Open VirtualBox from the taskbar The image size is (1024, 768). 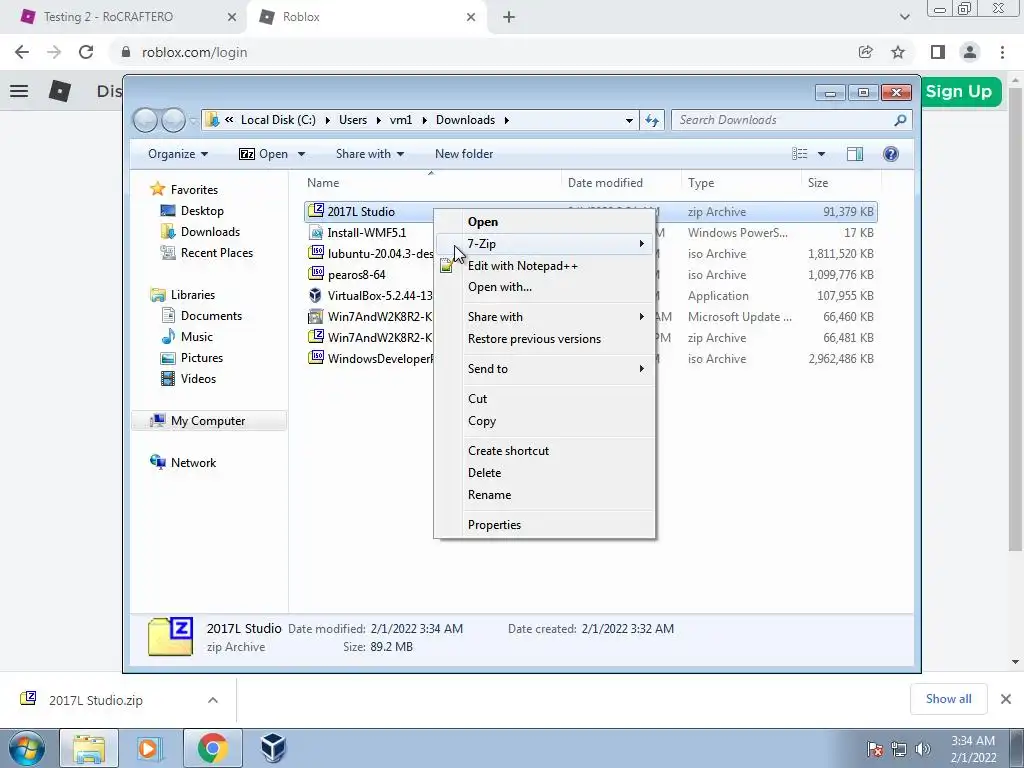(273, 748)
